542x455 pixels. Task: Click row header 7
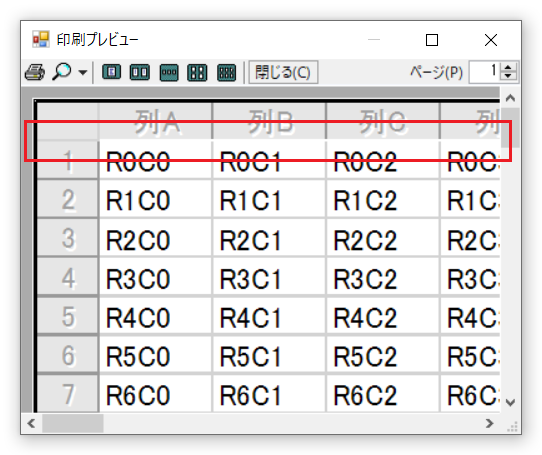pyautogui.click(x=68, y=394)
